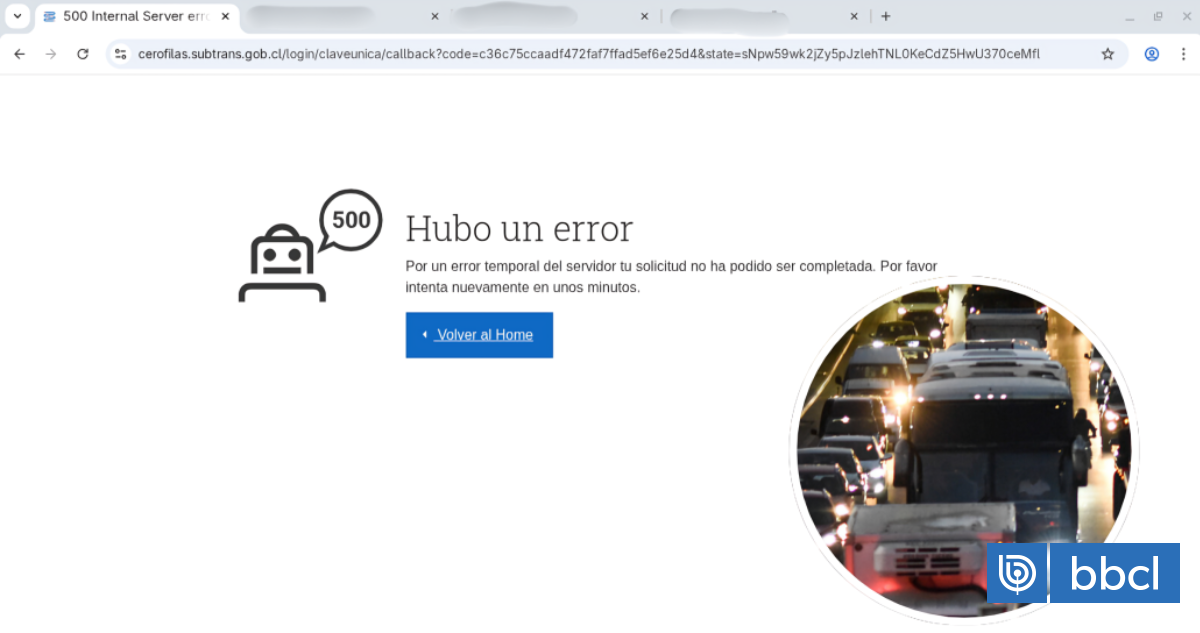Click the cerofilas.subtrans.gob.cl address bar
The width and height of the screenshot is (1200, 633).
pos(588,54)
